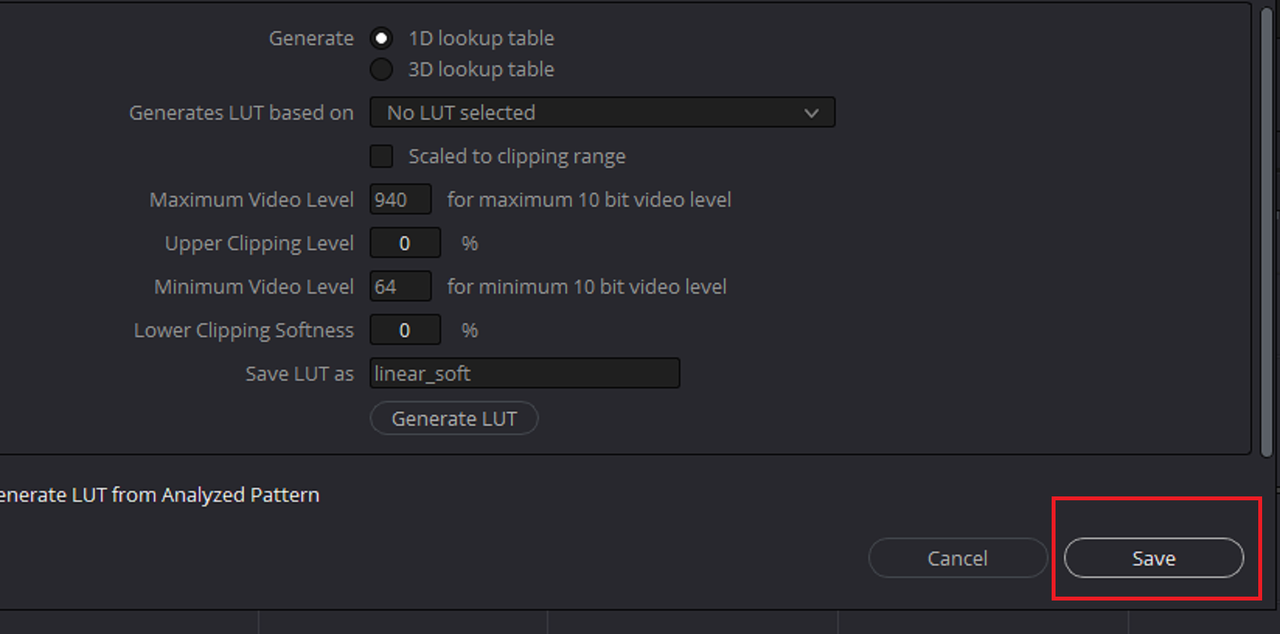Viewport: 1280px width, 634px height.
Task: Cancel the dialog
Action: (958, 558)
